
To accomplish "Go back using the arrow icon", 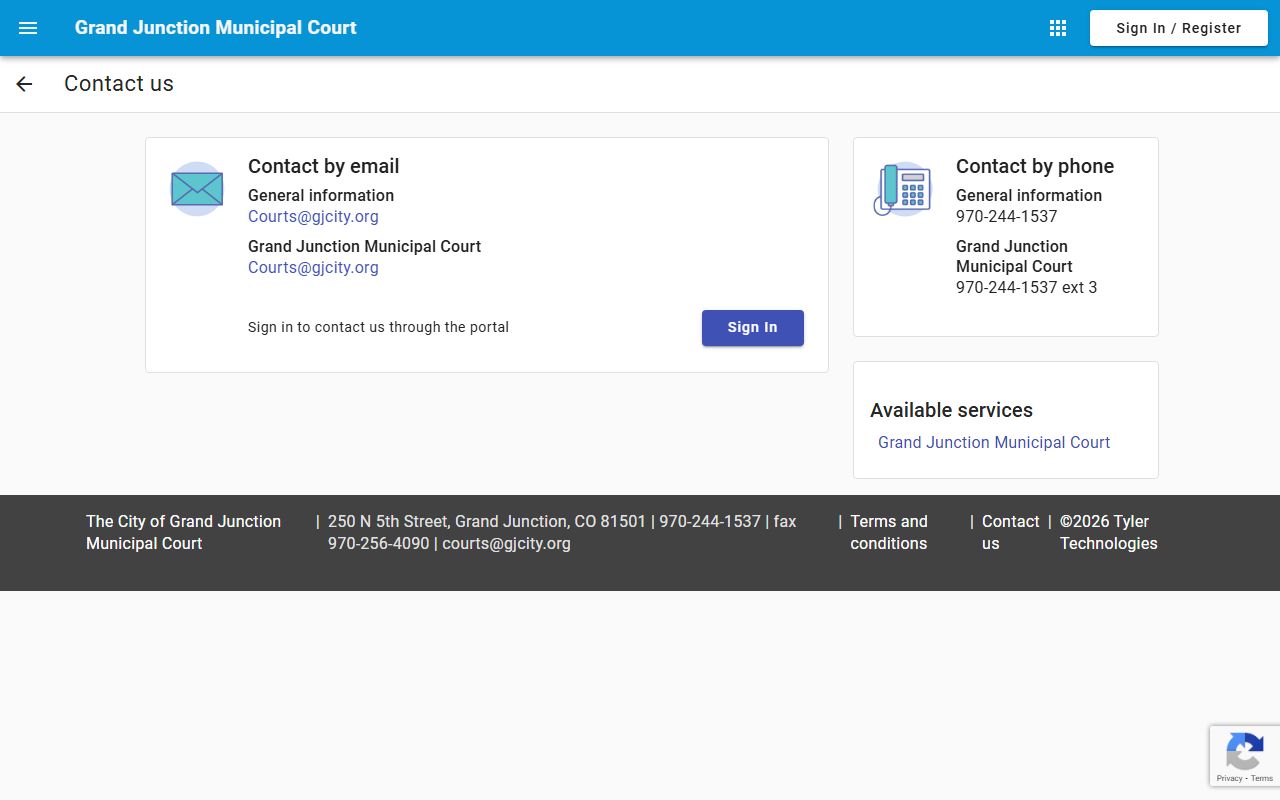I will [24, 84].
